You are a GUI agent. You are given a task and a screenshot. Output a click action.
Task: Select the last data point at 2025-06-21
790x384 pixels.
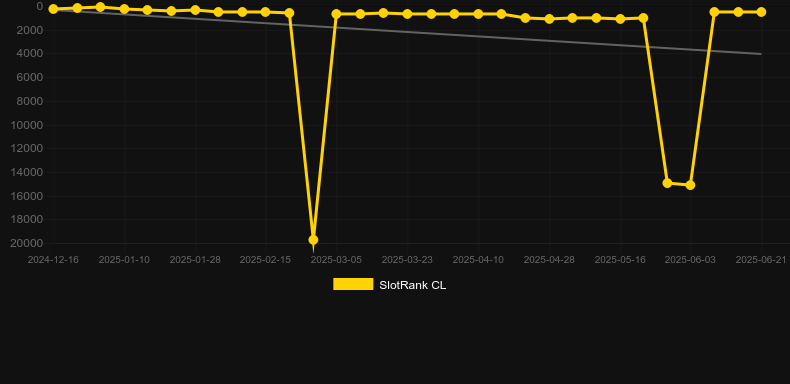click(x=761, y=12)
